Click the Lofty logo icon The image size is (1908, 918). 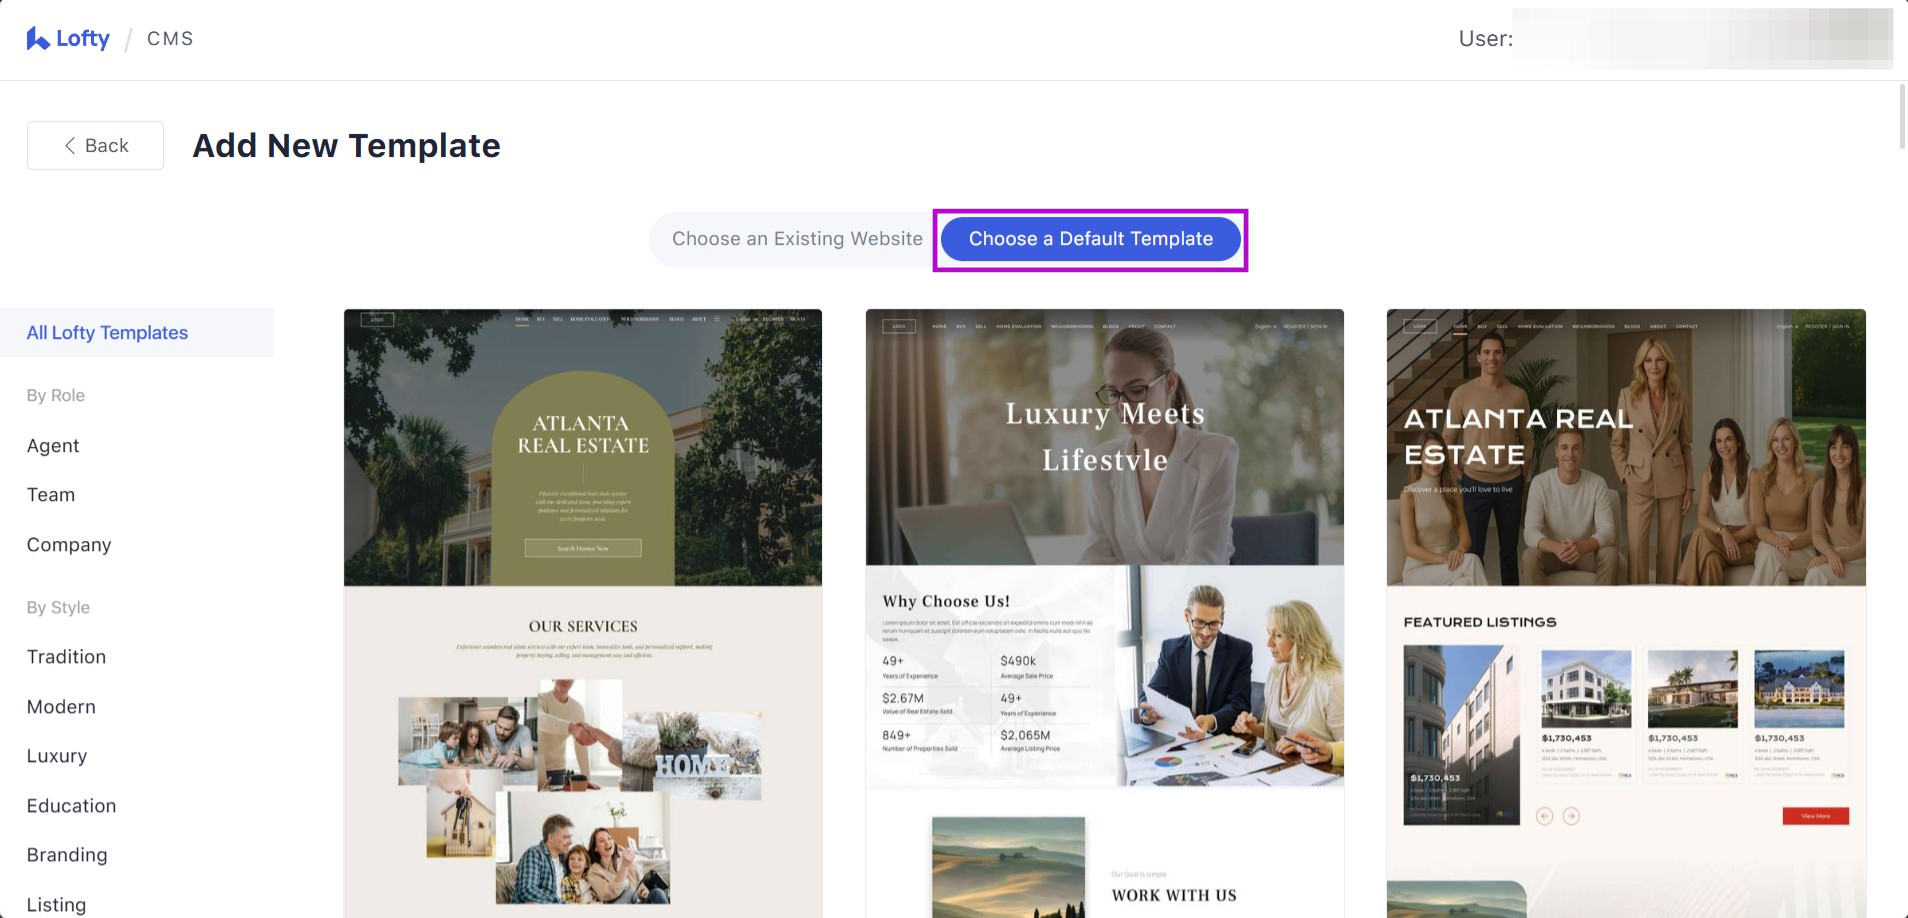36,38
